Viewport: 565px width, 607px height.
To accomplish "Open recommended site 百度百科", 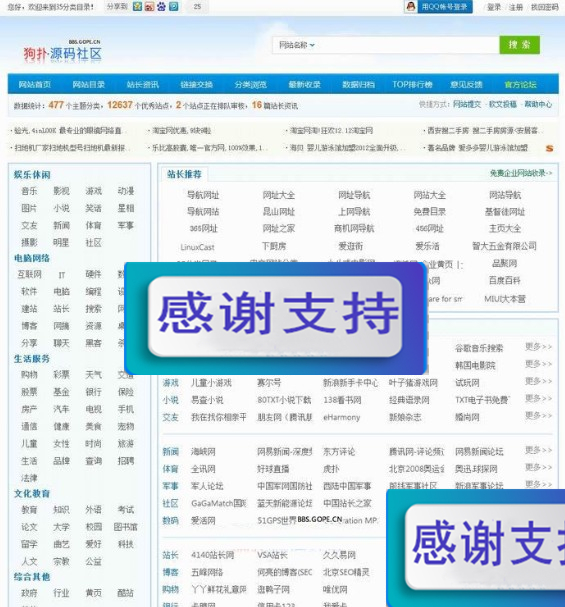I will pos(505,280).
